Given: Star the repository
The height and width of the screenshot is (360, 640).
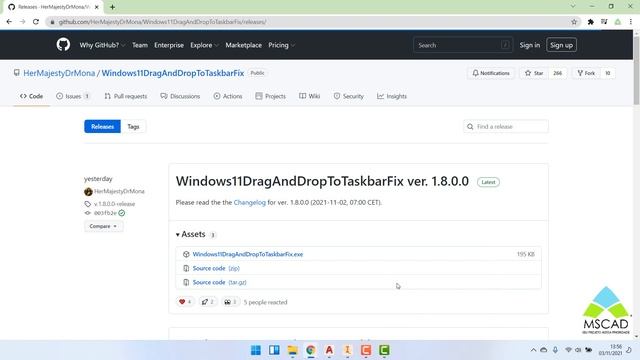Looking at the screenshot, I should [x=534, y=73].
